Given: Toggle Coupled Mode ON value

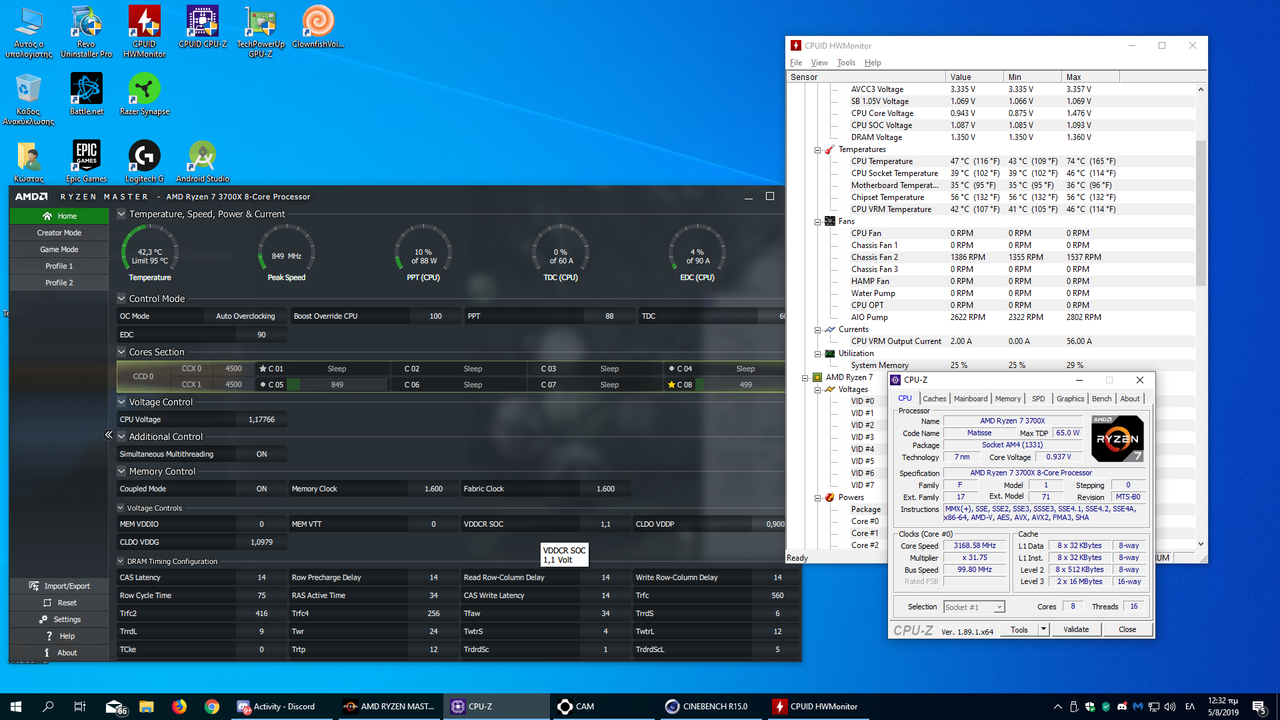Looking at the screenshot, I should [261, 489].
